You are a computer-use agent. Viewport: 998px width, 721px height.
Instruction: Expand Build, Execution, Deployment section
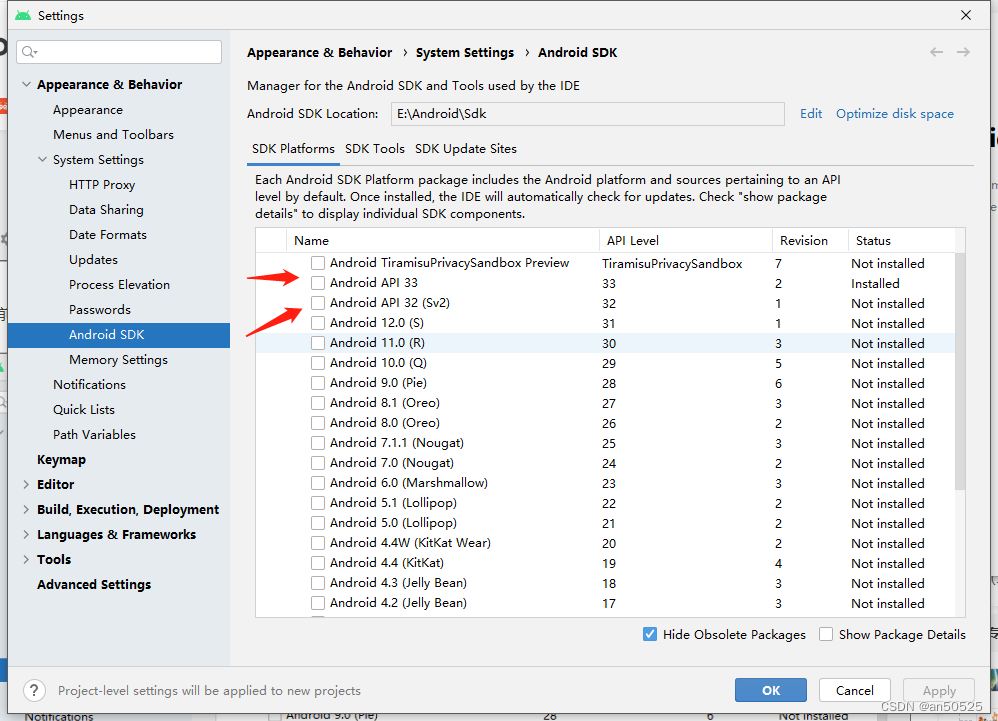[x=26, y=509]
